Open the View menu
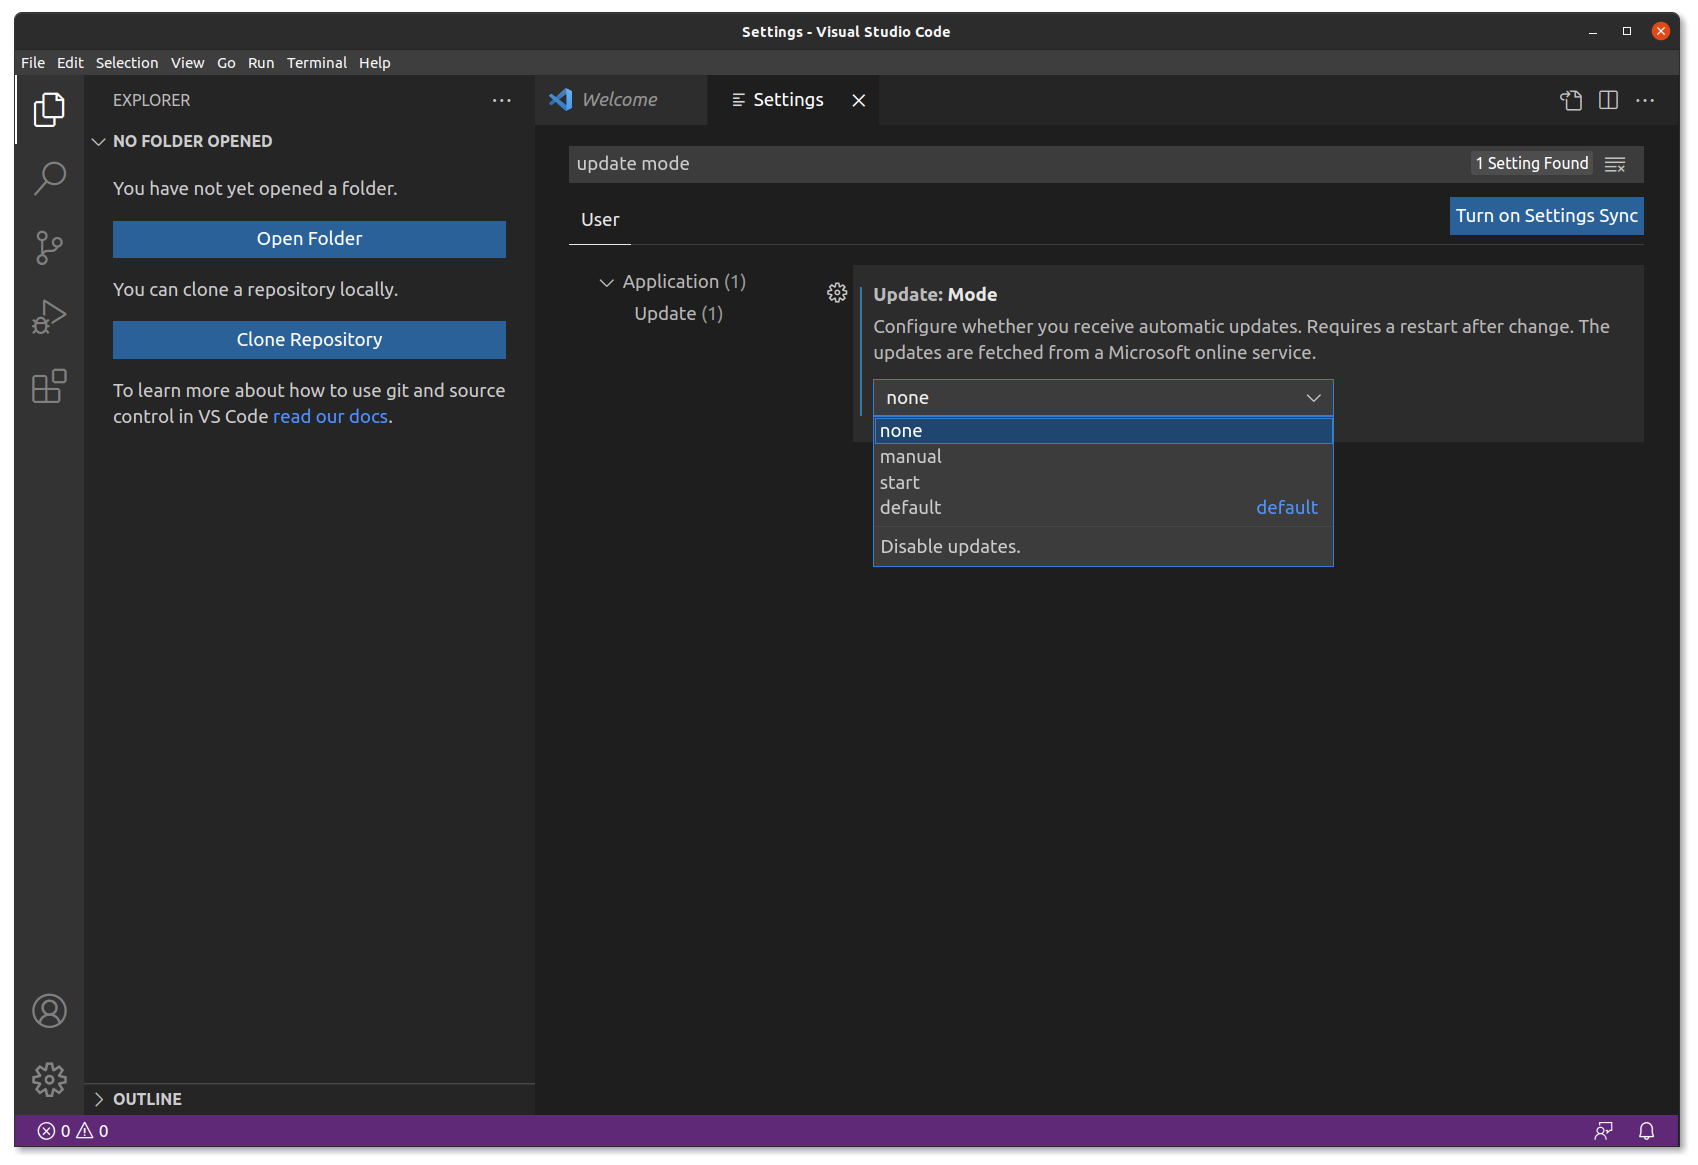The image size is (1698, 1165). click(x=187, y=63)
